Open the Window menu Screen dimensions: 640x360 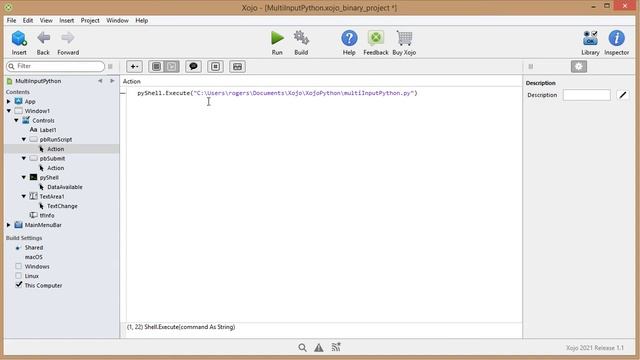point(117,20)
